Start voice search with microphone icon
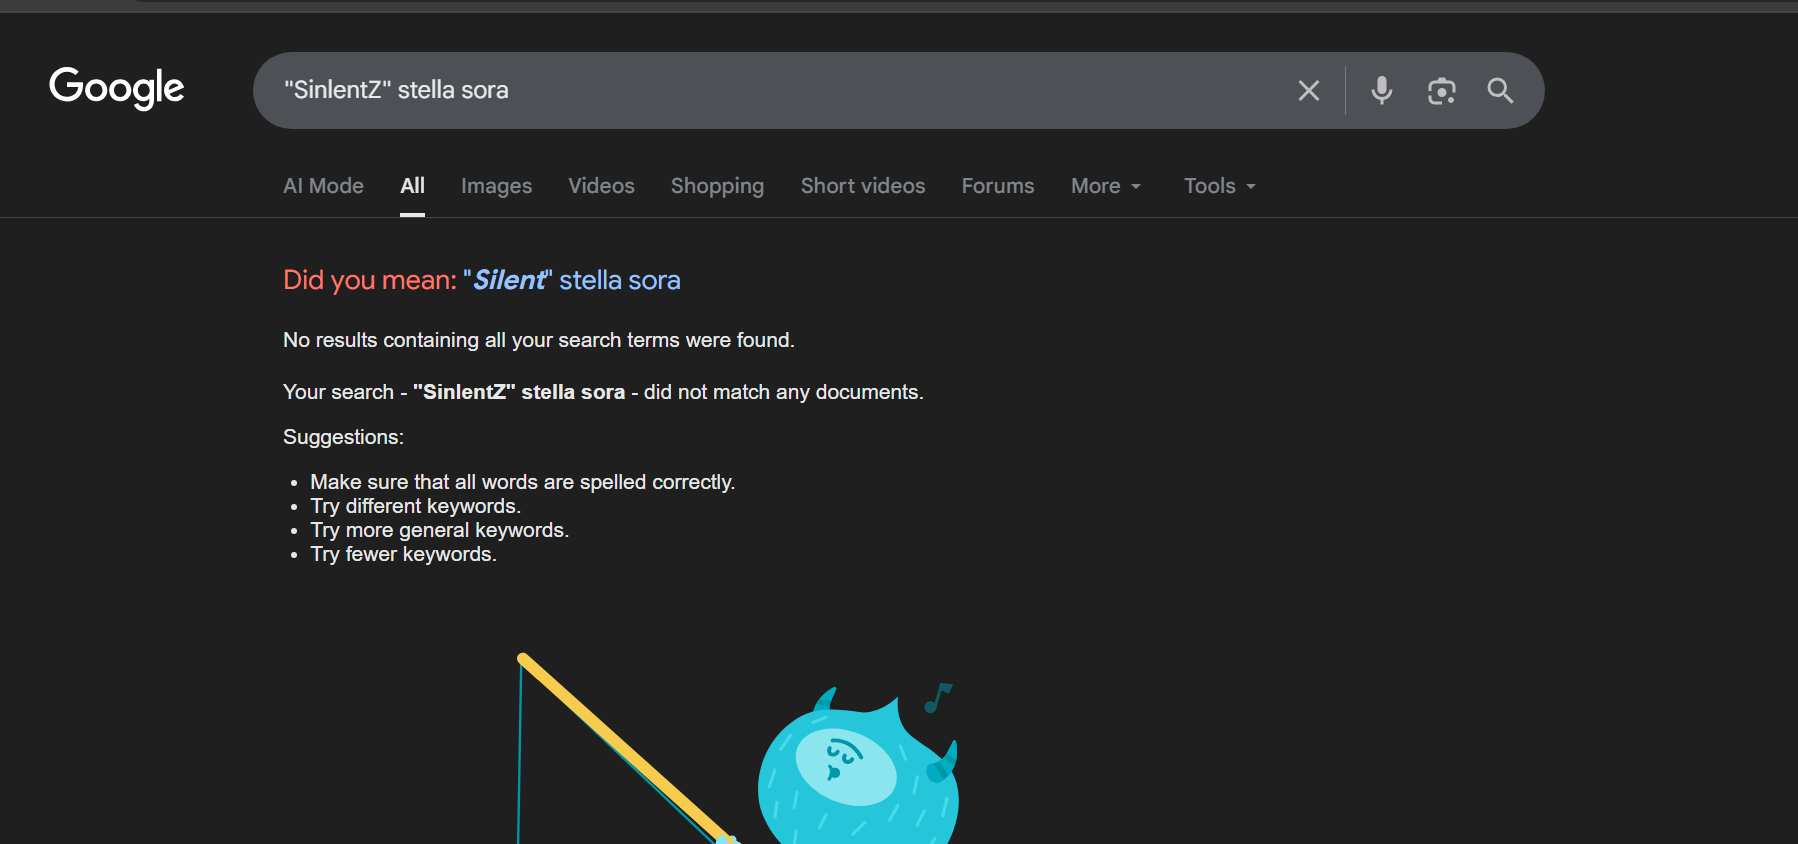 pos(1382,91)
